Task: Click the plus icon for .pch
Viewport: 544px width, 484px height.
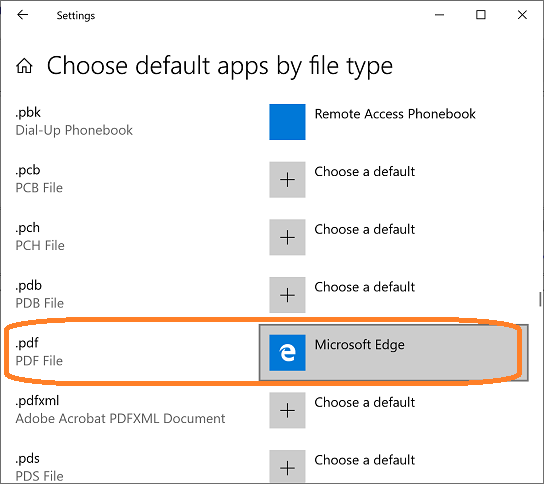Action: pos(287,237)
